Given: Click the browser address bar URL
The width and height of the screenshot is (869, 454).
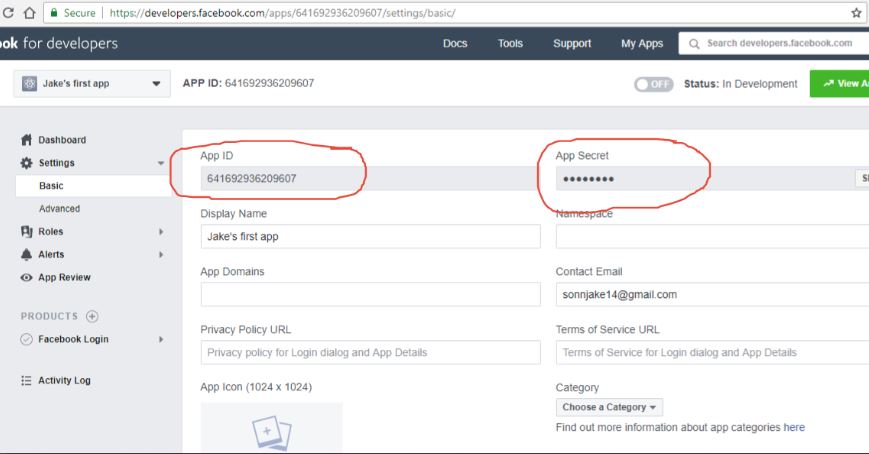Looking at the screenshot, I should 282,13.
